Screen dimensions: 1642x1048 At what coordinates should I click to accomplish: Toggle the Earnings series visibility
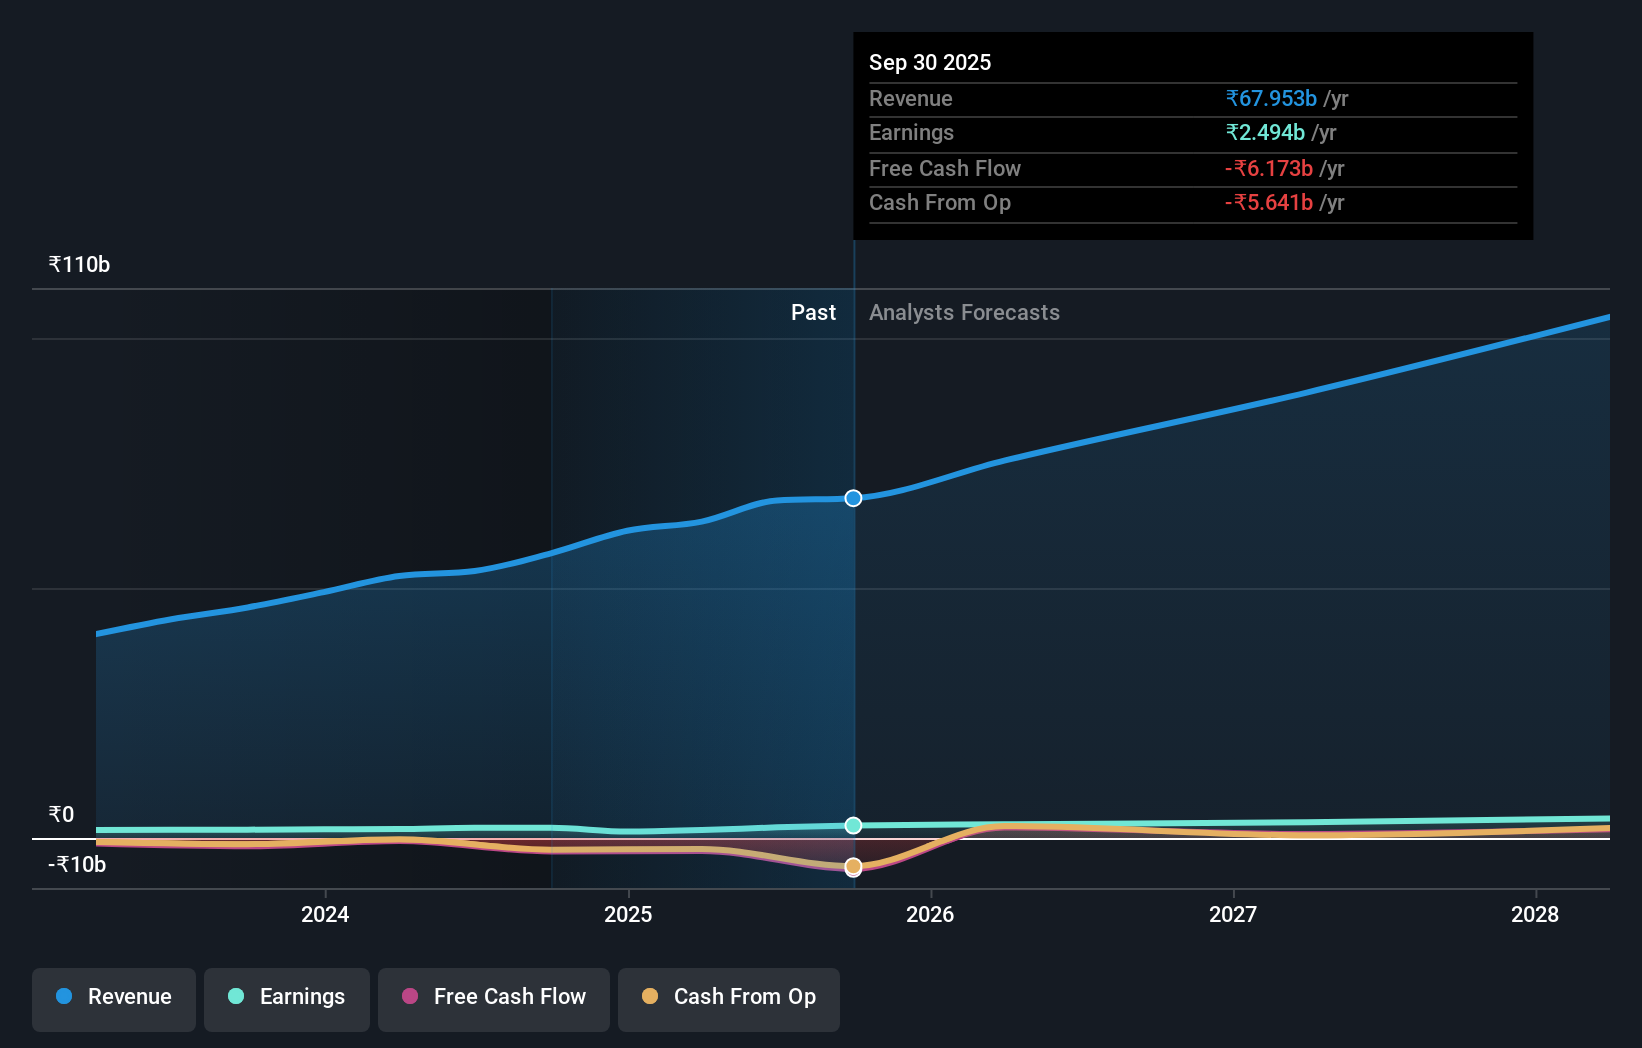(x=287, y=999)
